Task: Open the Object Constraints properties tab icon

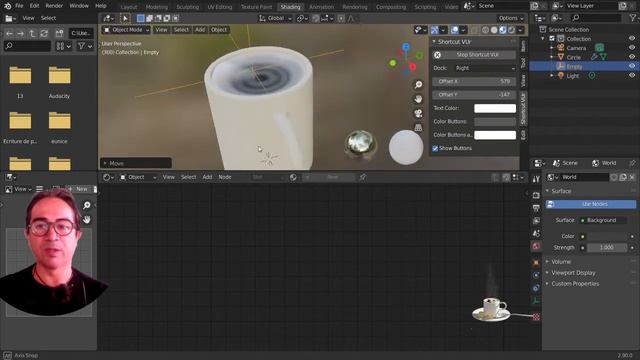Action: click(x=536, y=288)
